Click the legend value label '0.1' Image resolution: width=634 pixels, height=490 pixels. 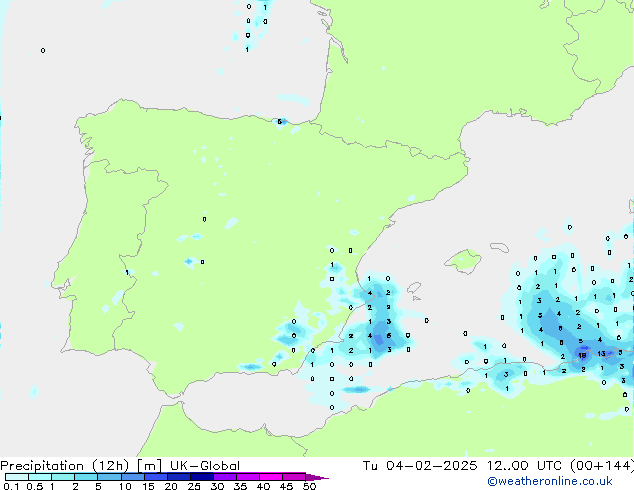pos(11,486)
